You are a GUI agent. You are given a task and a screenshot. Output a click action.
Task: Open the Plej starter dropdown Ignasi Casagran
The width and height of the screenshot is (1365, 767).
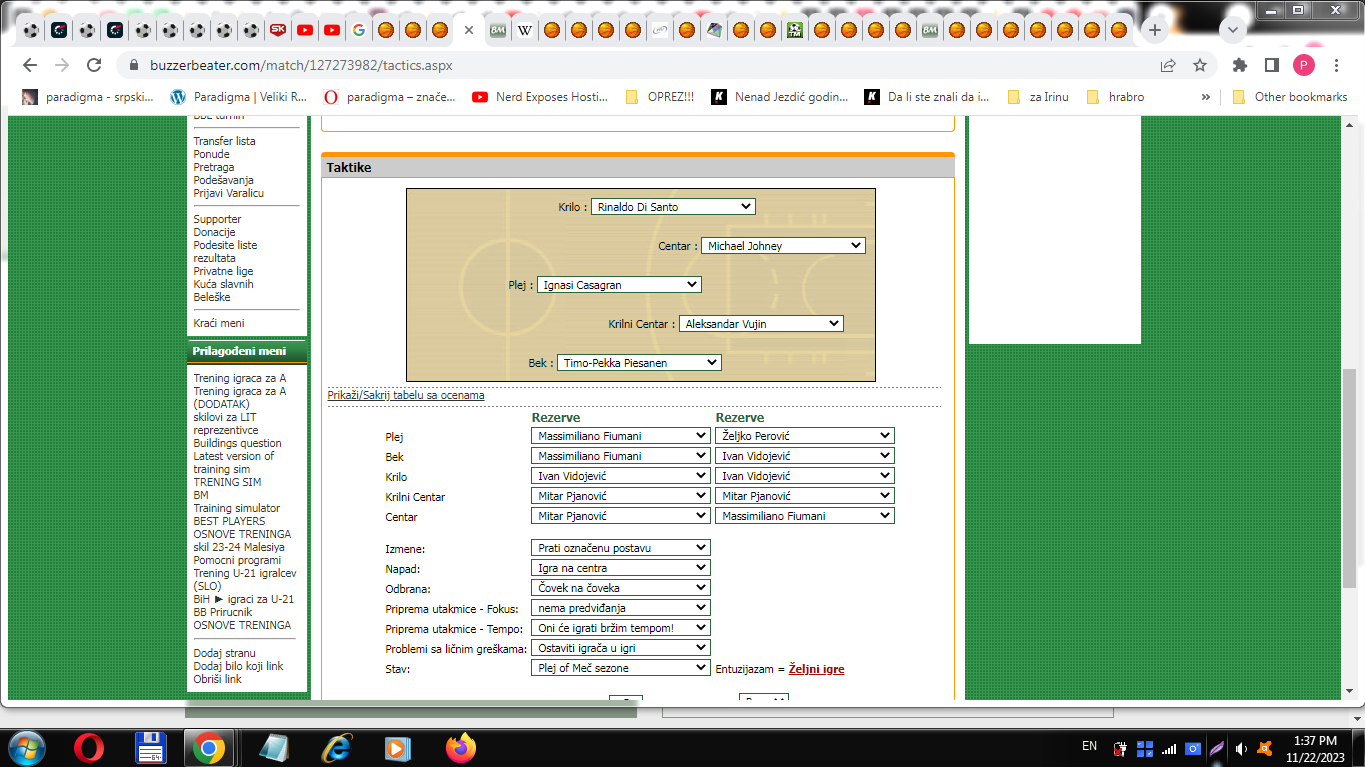[x=619, y=285]
